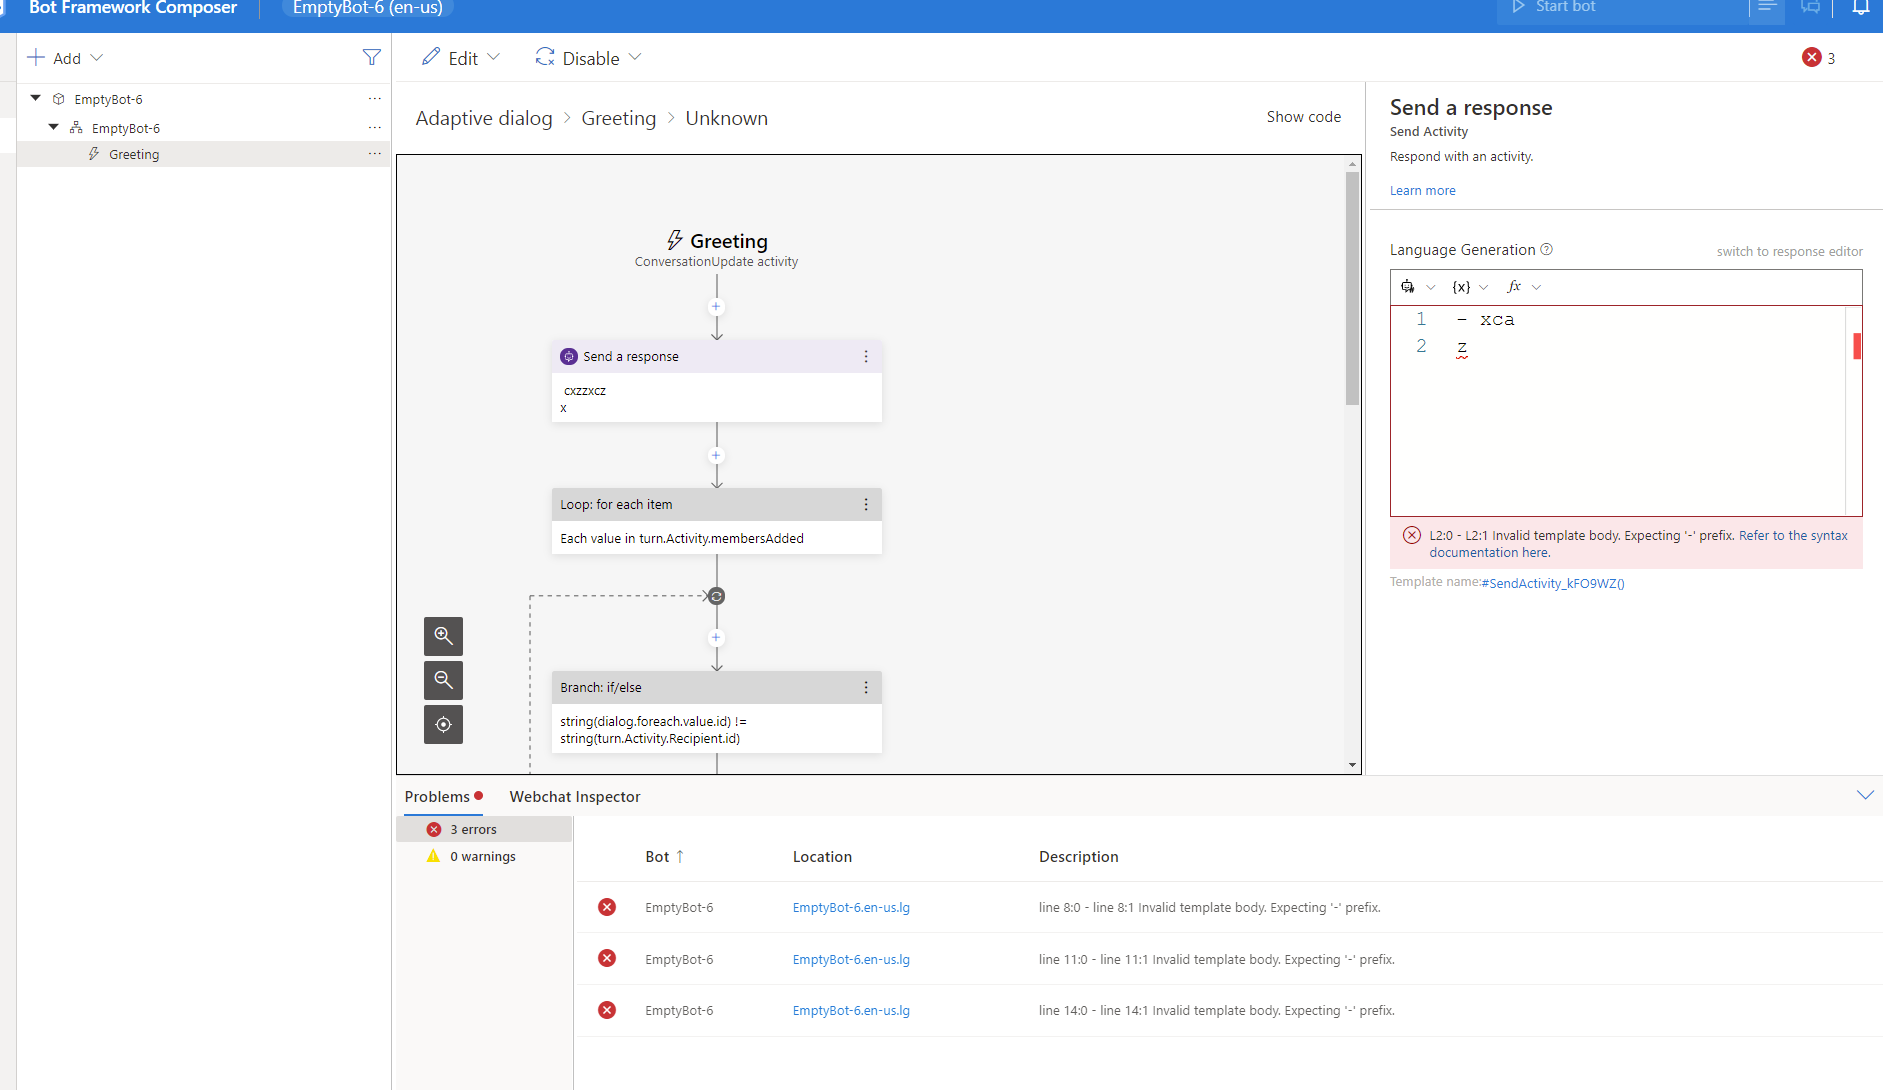The height and width of the screenshot is (1090, 1883).
Task: Open Branch: if/else node menu
Action: point(866,688)
